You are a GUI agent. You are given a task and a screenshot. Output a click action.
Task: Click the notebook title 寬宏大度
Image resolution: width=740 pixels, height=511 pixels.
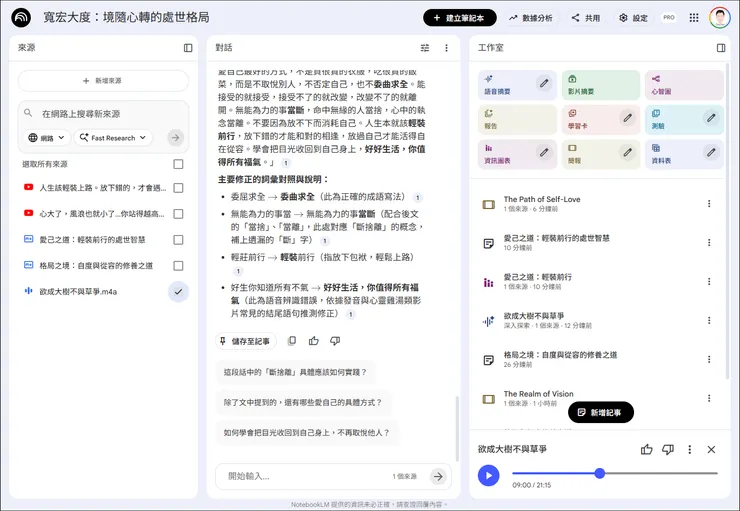pos(126,17)
